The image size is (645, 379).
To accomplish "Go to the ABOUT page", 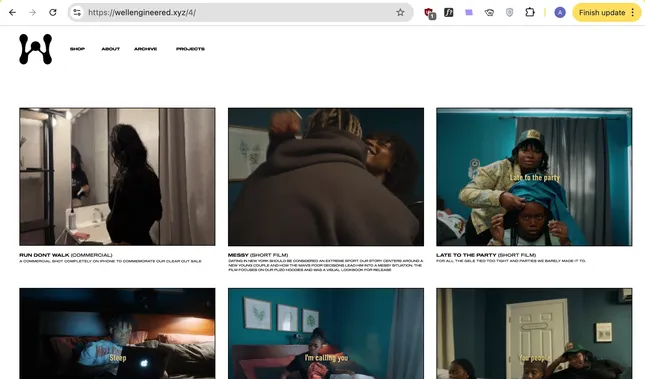I will 111,49.
